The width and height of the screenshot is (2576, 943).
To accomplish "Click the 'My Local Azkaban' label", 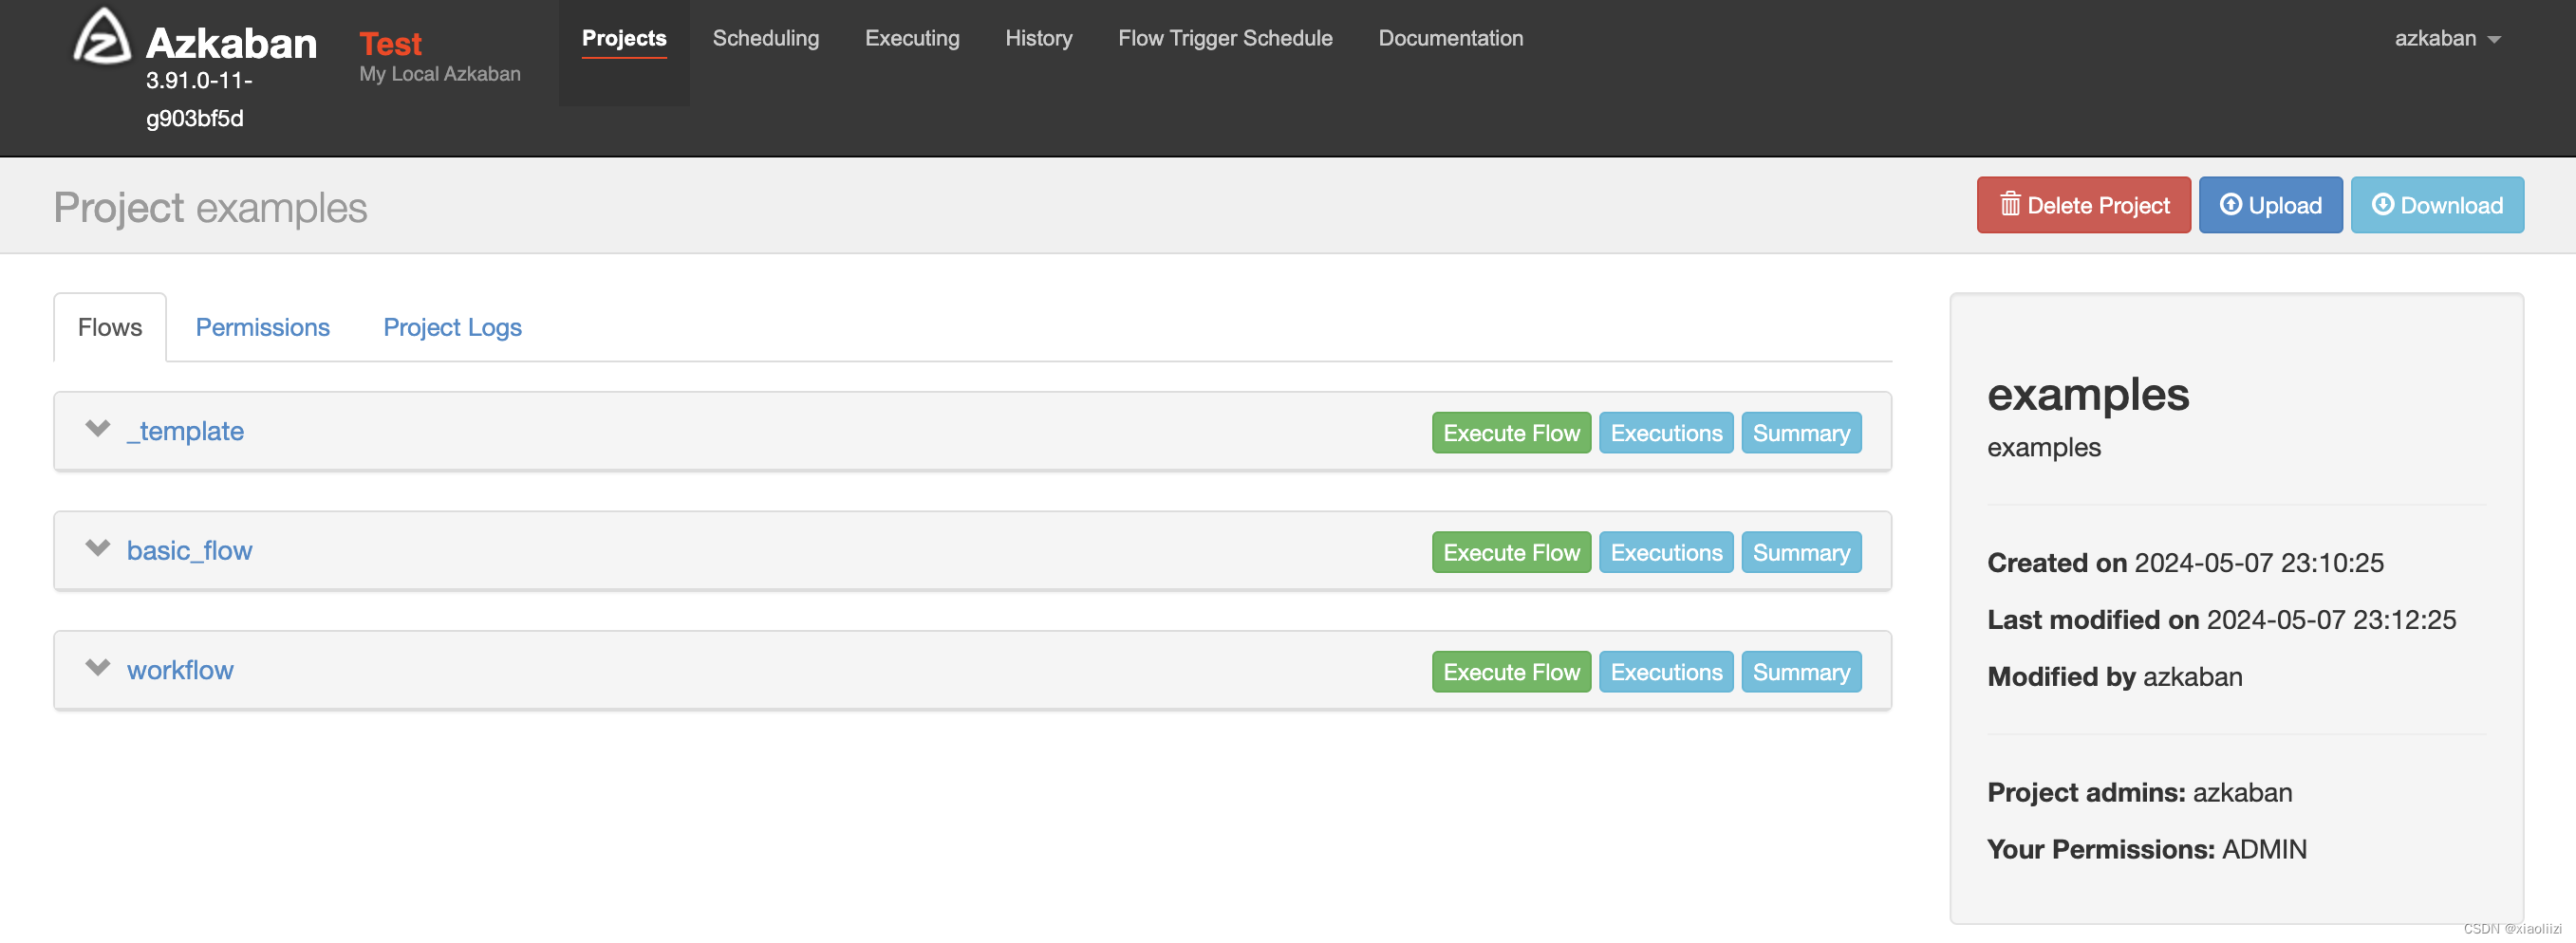I will point(439,74).
